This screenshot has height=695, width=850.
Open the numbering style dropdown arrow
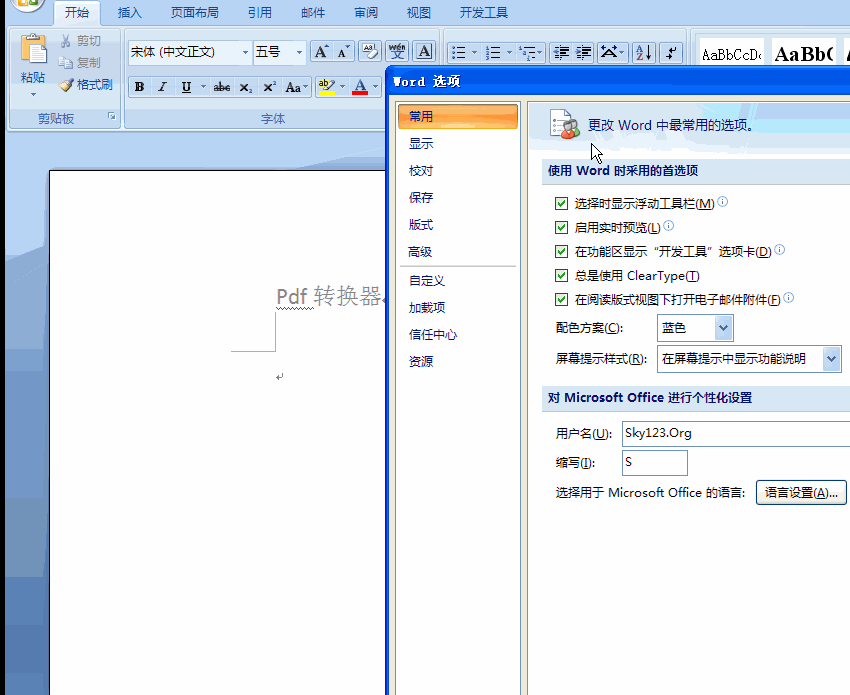pos(508,53)
